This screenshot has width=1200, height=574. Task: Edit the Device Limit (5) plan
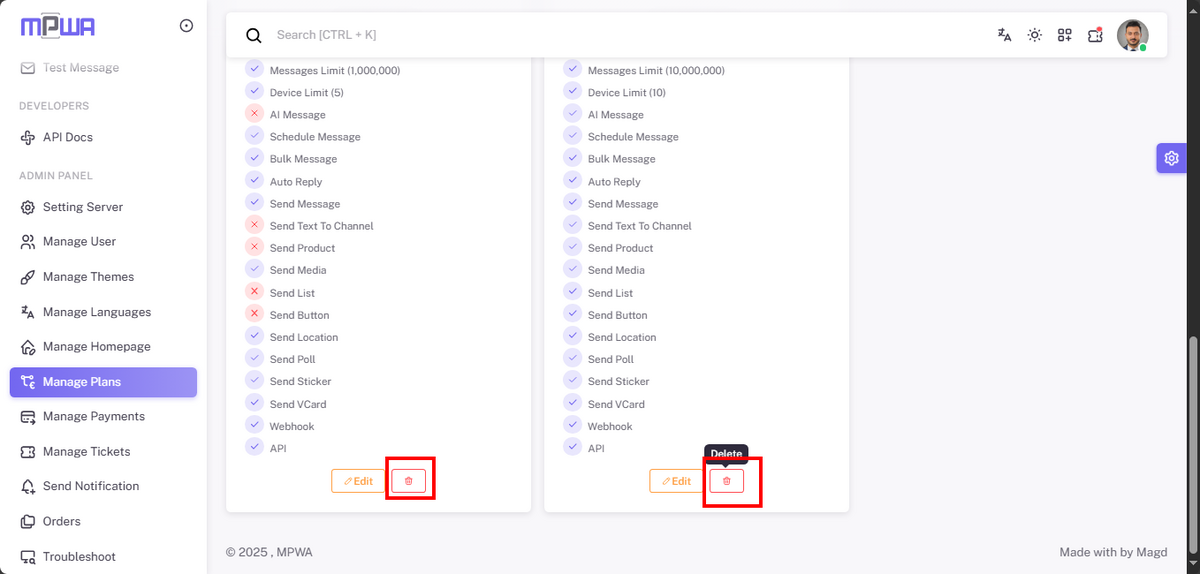tap(359, 481)
